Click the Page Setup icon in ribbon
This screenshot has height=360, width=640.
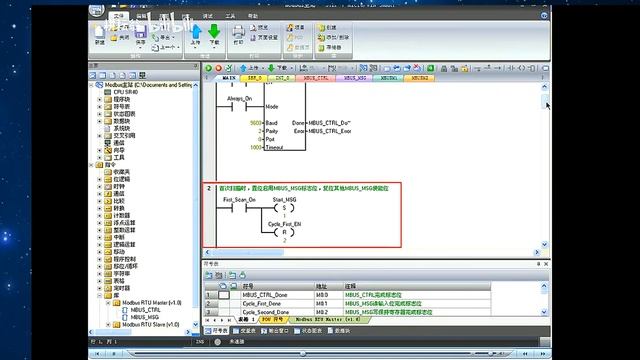[x=253, y=38]
